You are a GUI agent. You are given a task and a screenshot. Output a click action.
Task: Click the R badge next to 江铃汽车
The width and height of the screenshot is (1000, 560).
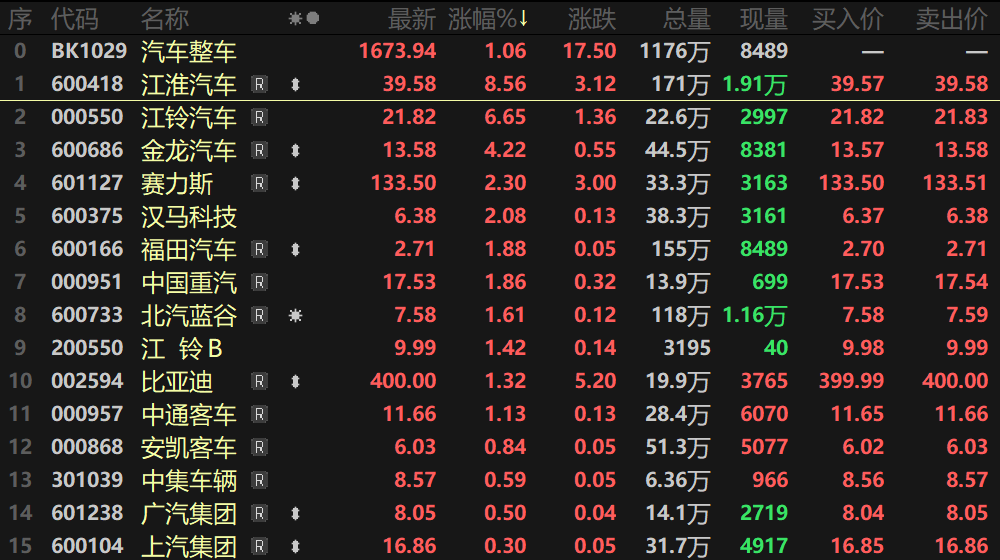point(260,117)
